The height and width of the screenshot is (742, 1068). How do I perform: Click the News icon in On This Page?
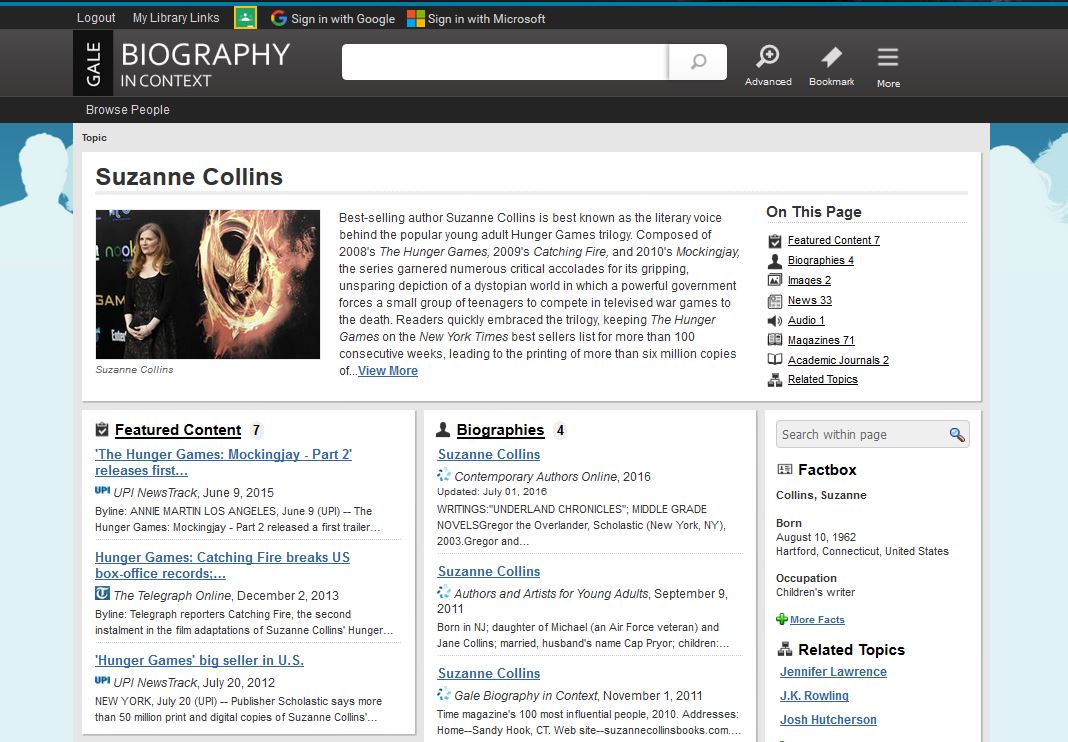coord(774,300)
